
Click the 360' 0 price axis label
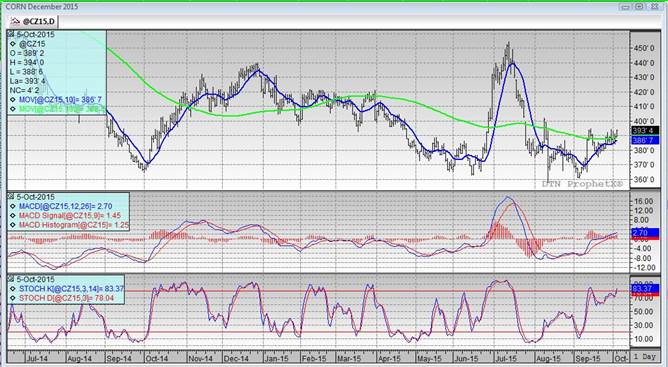(644, 179)
